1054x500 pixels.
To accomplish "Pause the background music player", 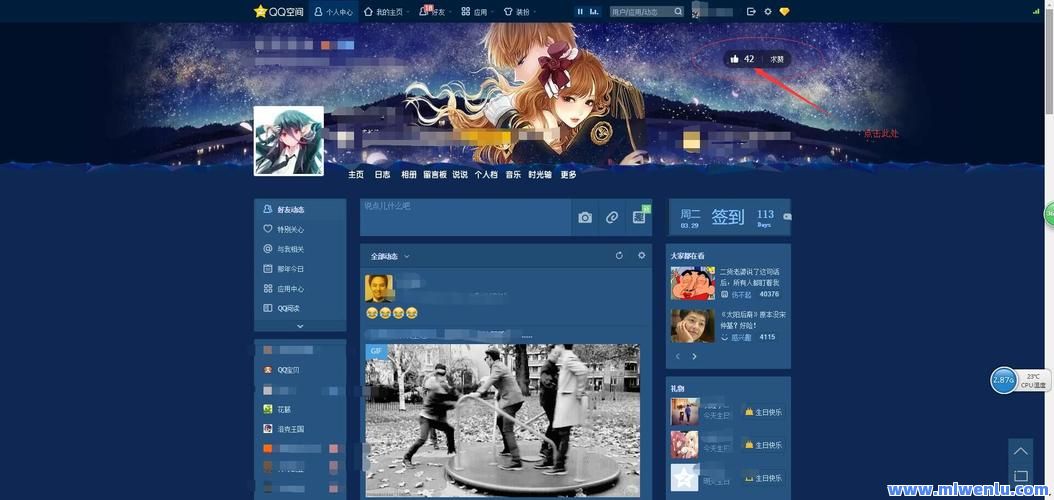I will coord(580,11).
